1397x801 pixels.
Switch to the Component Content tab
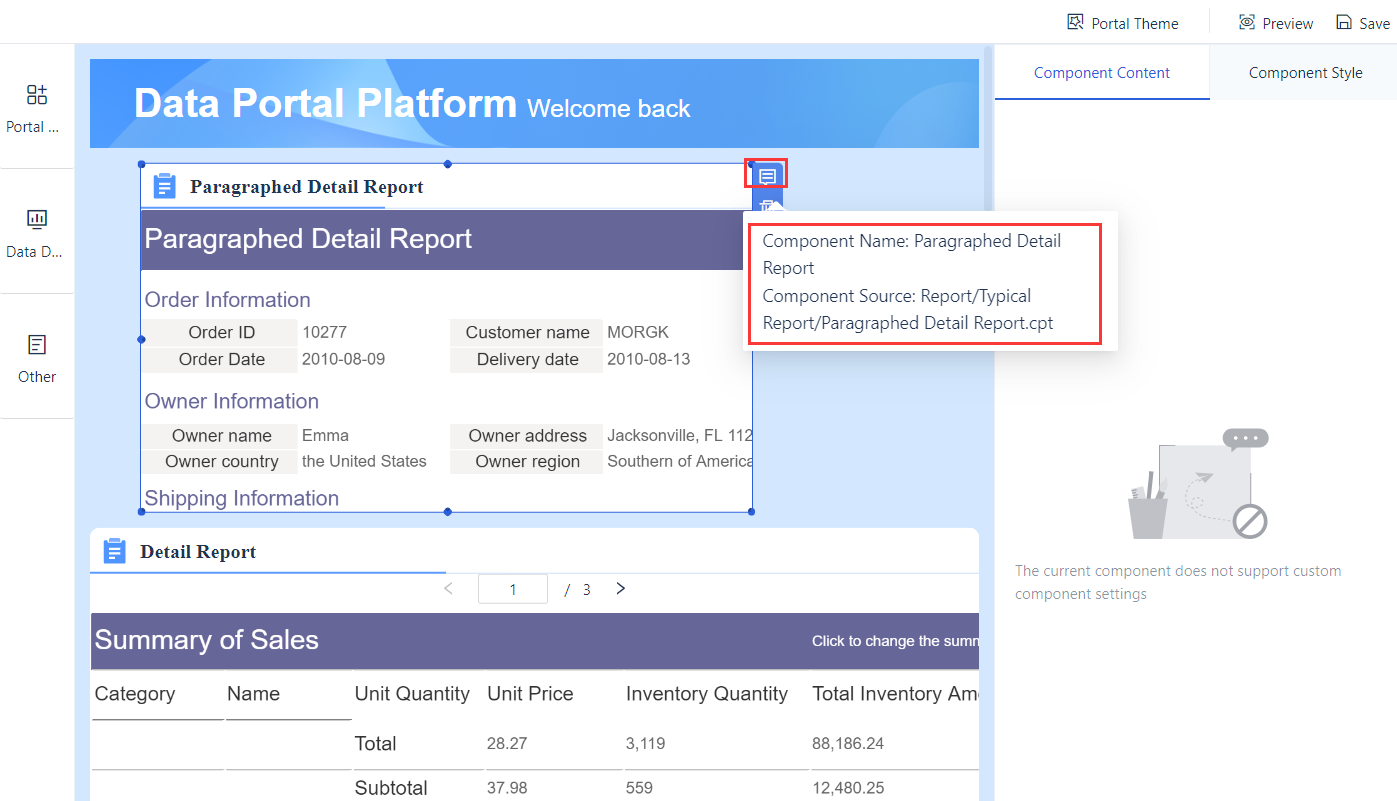coord(1101,72)
